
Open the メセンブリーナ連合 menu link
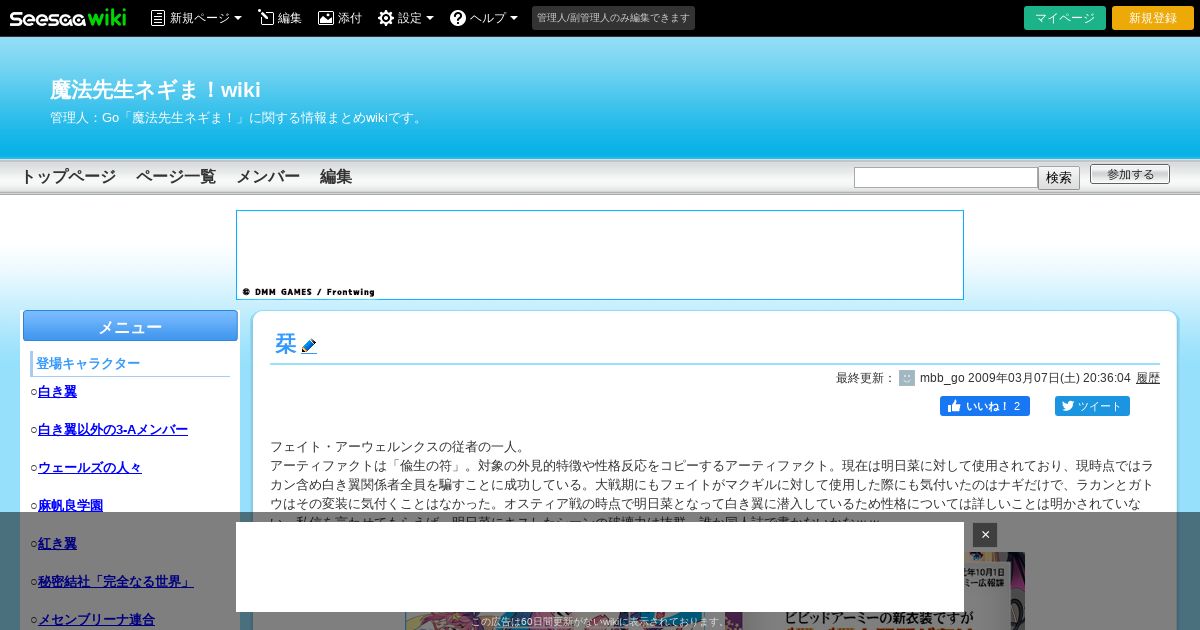[x=96, y=620]
